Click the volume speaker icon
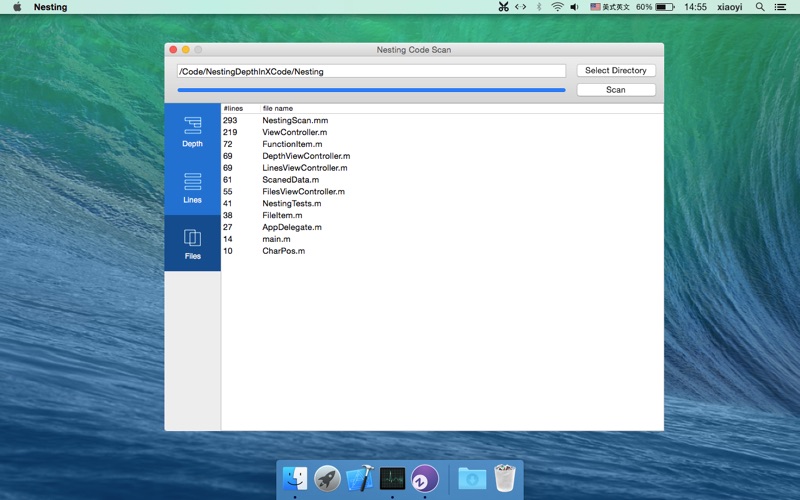The height and width of the screenshot is (500, 800). (574, 7)
